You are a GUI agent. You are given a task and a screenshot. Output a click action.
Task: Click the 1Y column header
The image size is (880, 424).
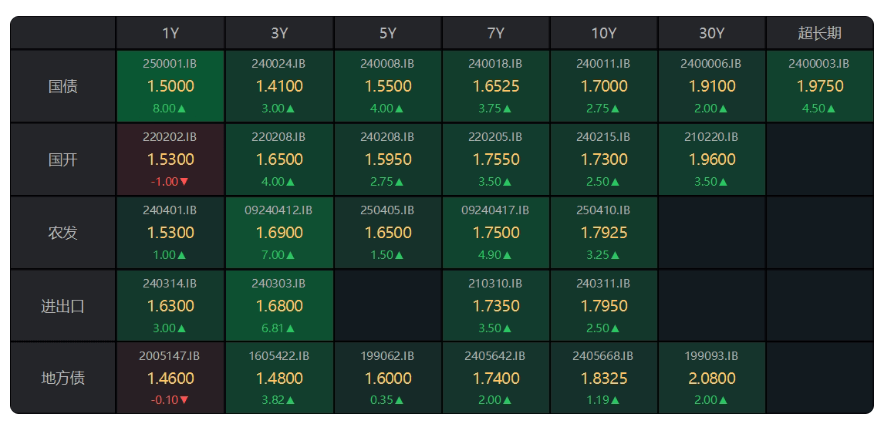171,33
